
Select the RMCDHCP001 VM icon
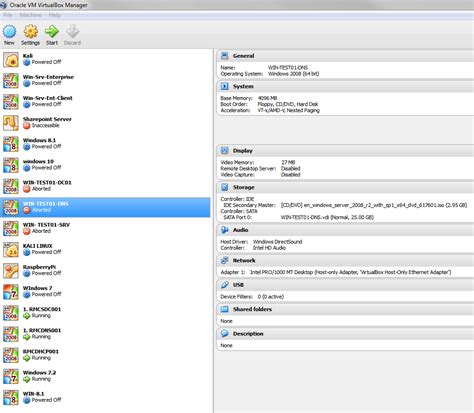point(11,355)
